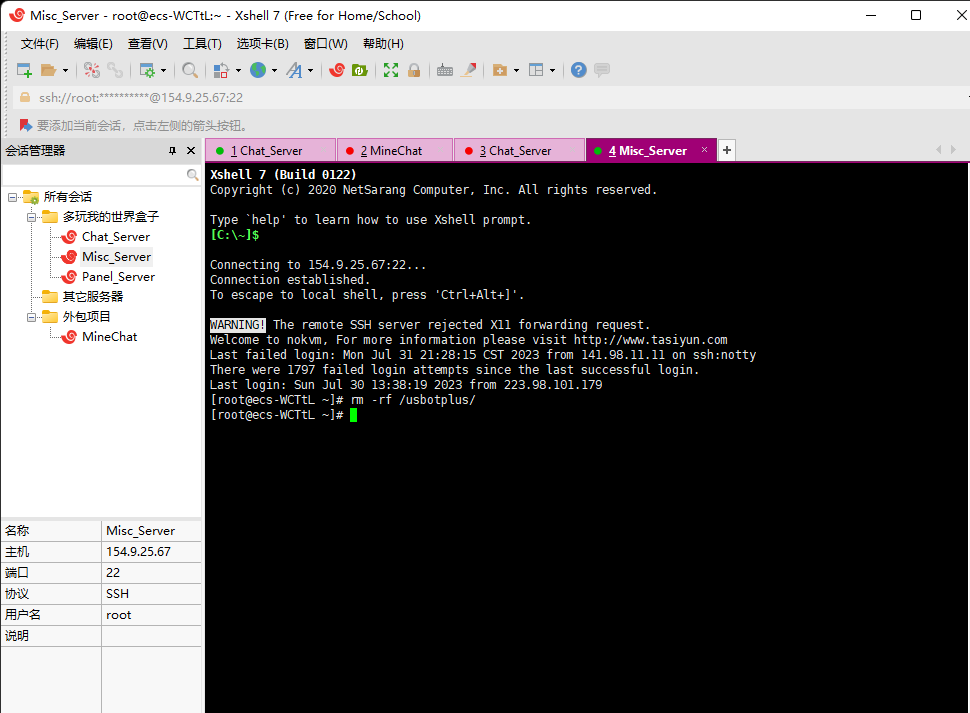Open the font dropdown arrow in toolbar

click(310, 70)
